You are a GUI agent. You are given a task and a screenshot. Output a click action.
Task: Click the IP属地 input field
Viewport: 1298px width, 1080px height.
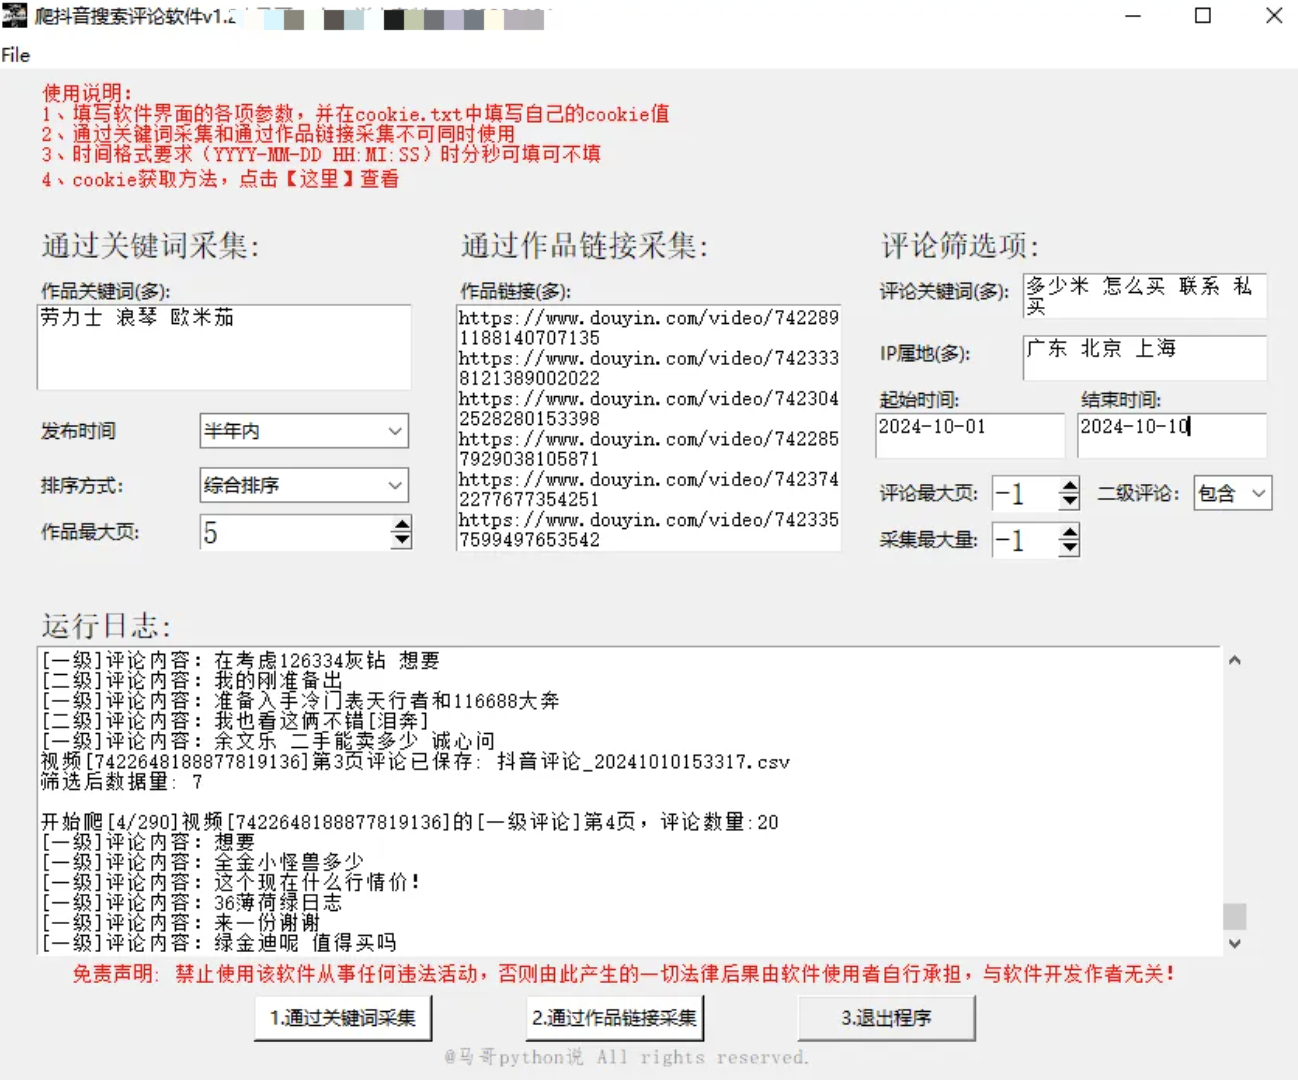1144,358
